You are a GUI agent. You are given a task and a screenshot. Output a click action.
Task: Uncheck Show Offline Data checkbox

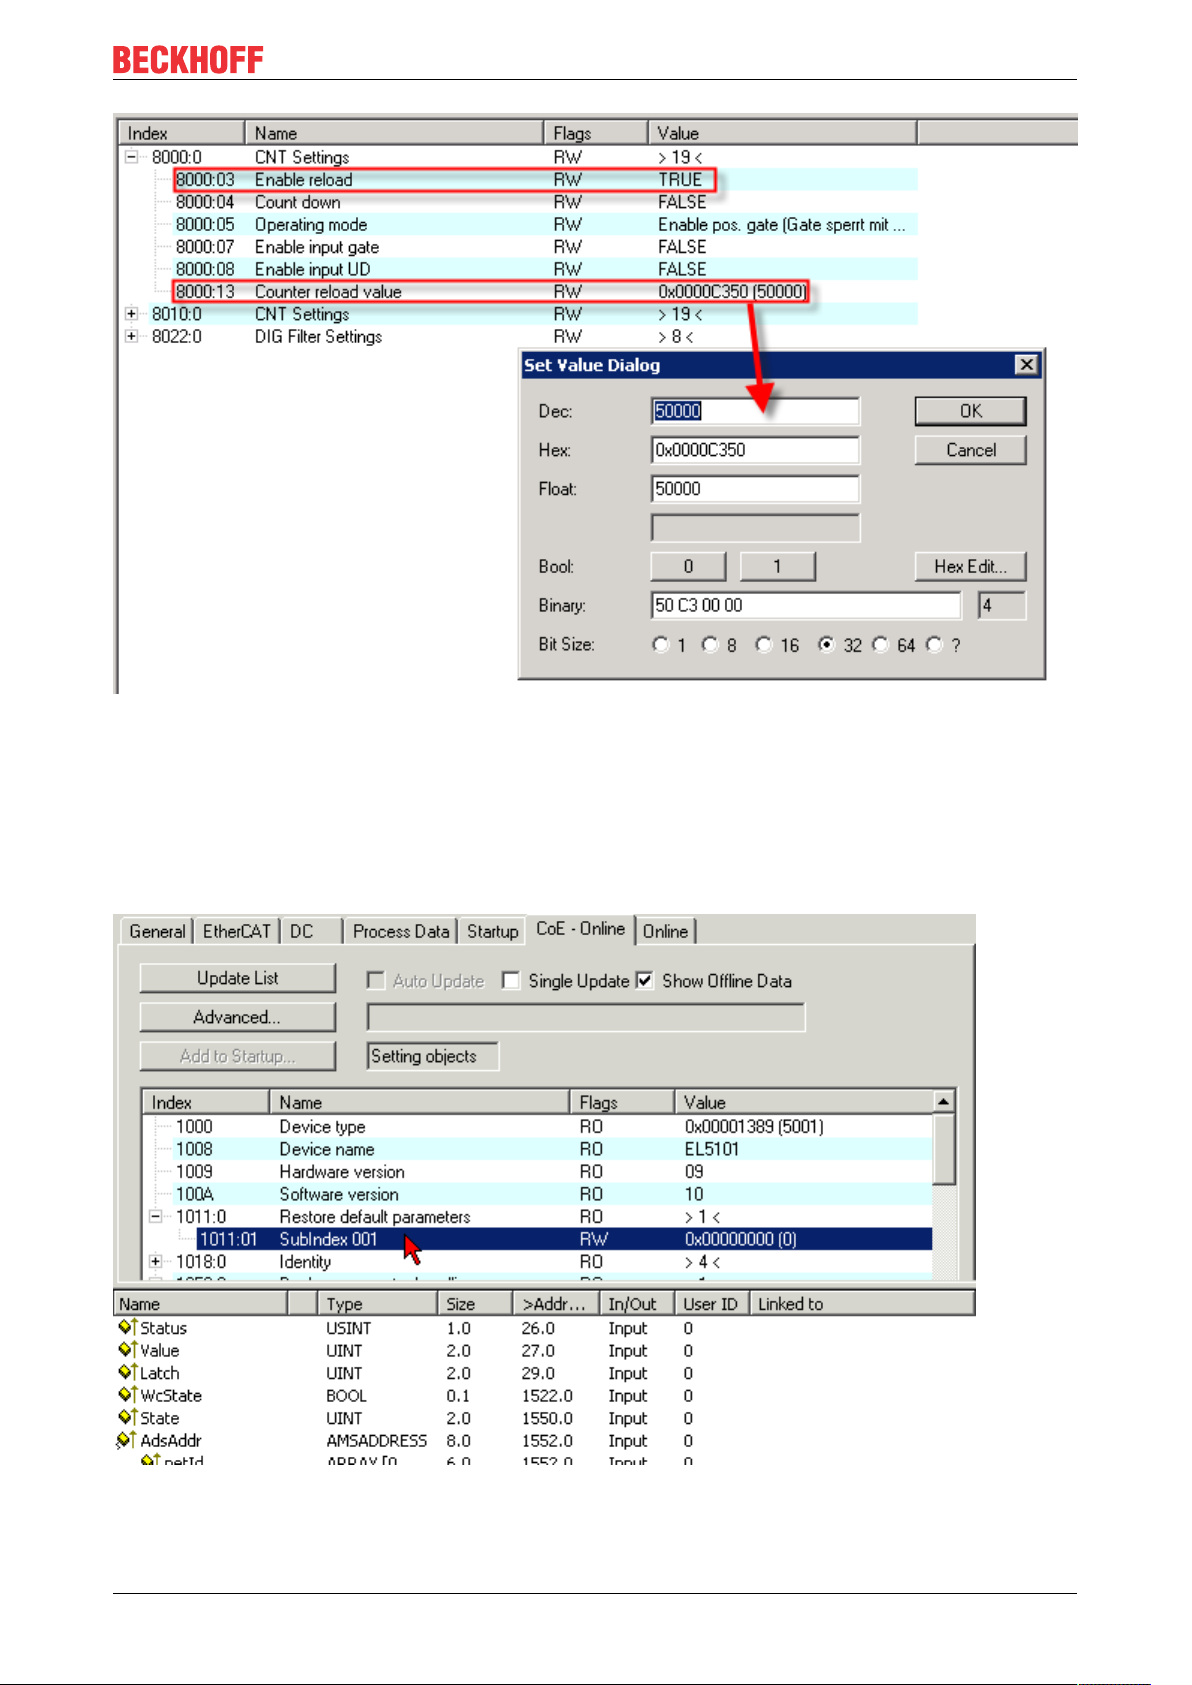pos(645,981)
